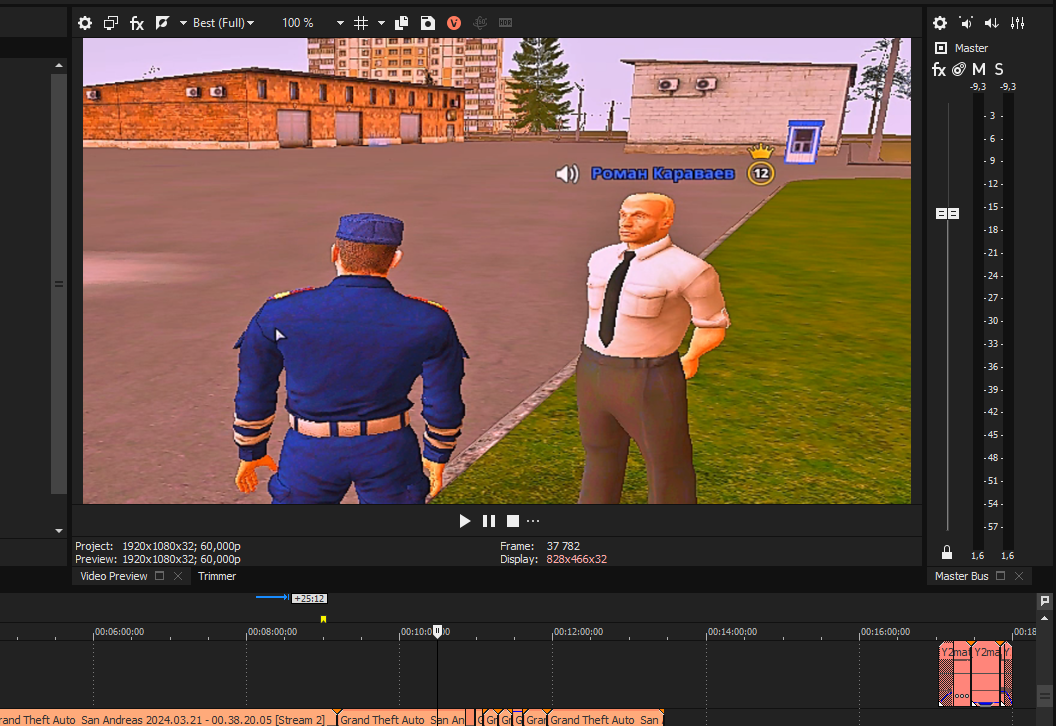Expand the 100 % zoom level dropdown
The width and height of the screenshot is (1056, 726).
coord(340,23)
